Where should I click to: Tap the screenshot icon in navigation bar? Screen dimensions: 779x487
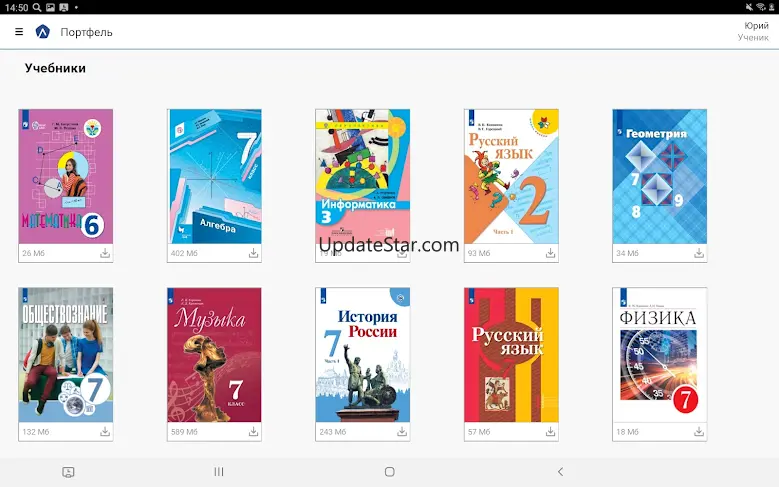[68, 472]
